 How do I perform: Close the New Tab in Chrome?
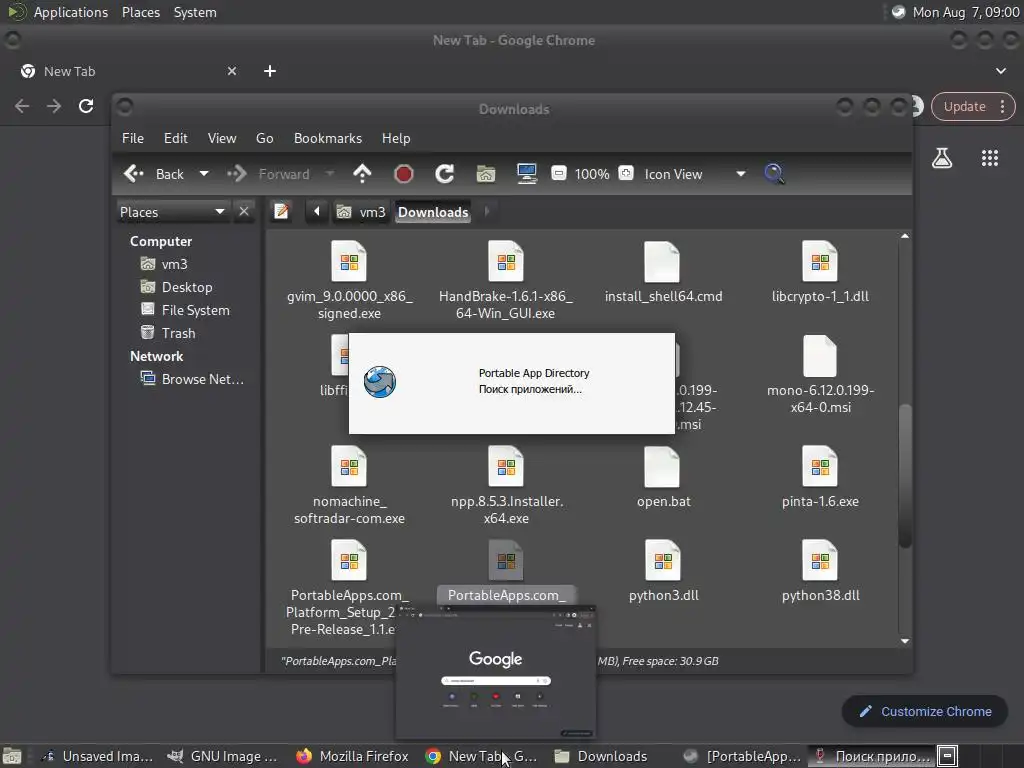point(232,71)
